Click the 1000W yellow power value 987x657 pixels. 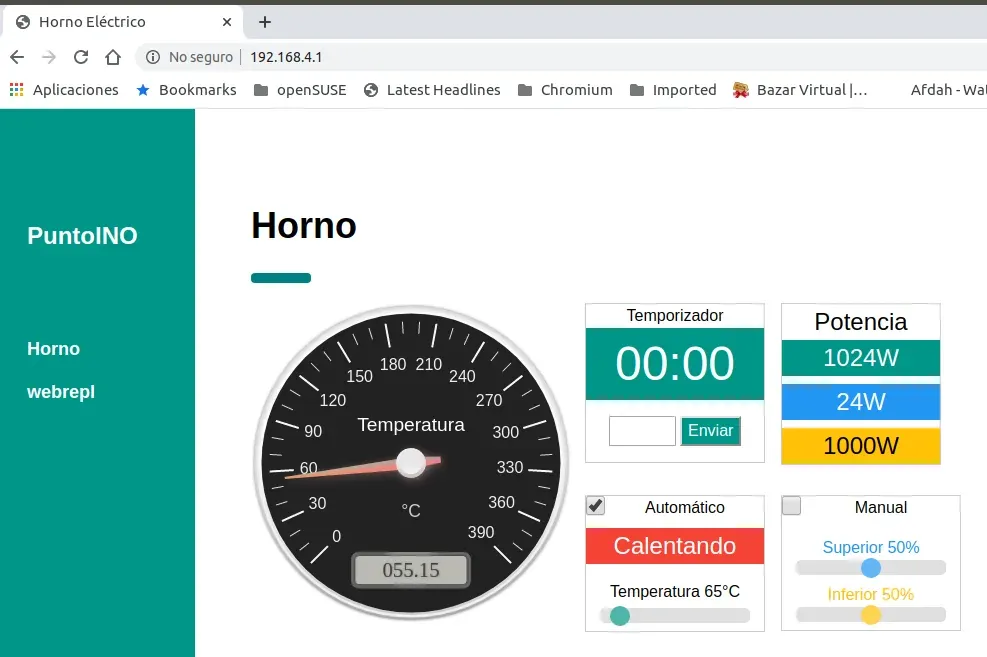860,446
